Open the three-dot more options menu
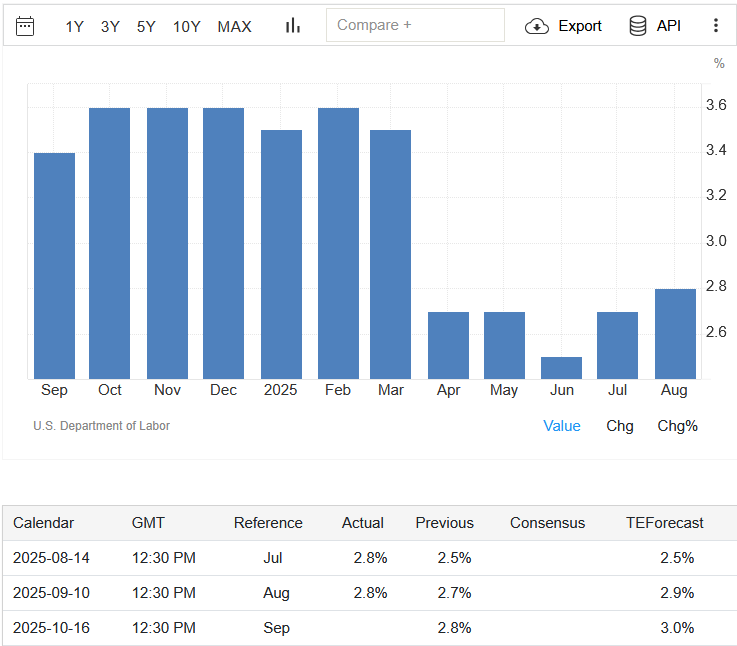The width and height of the screenshot is (737, 646). click(715, 26)
